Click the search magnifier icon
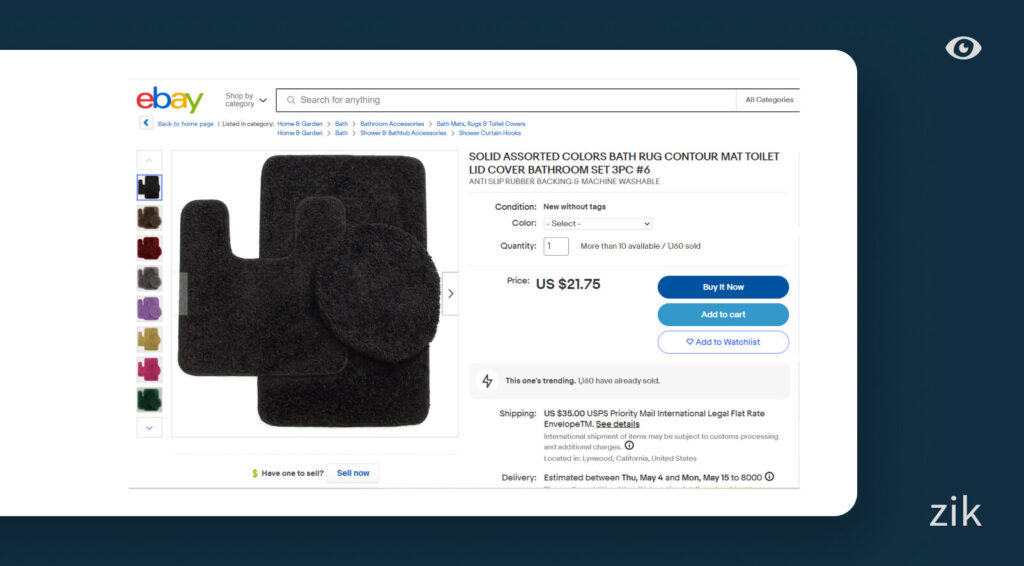This screenshot has height=566, width=1024. pos(291,100)
